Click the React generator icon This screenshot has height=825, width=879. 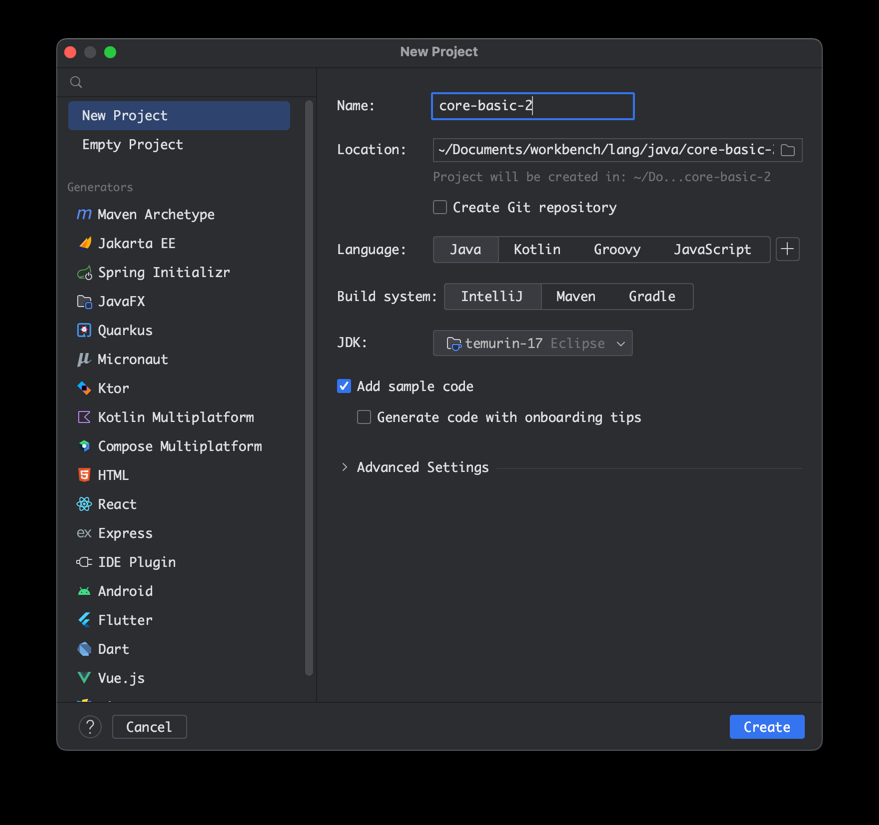point(84,504)
